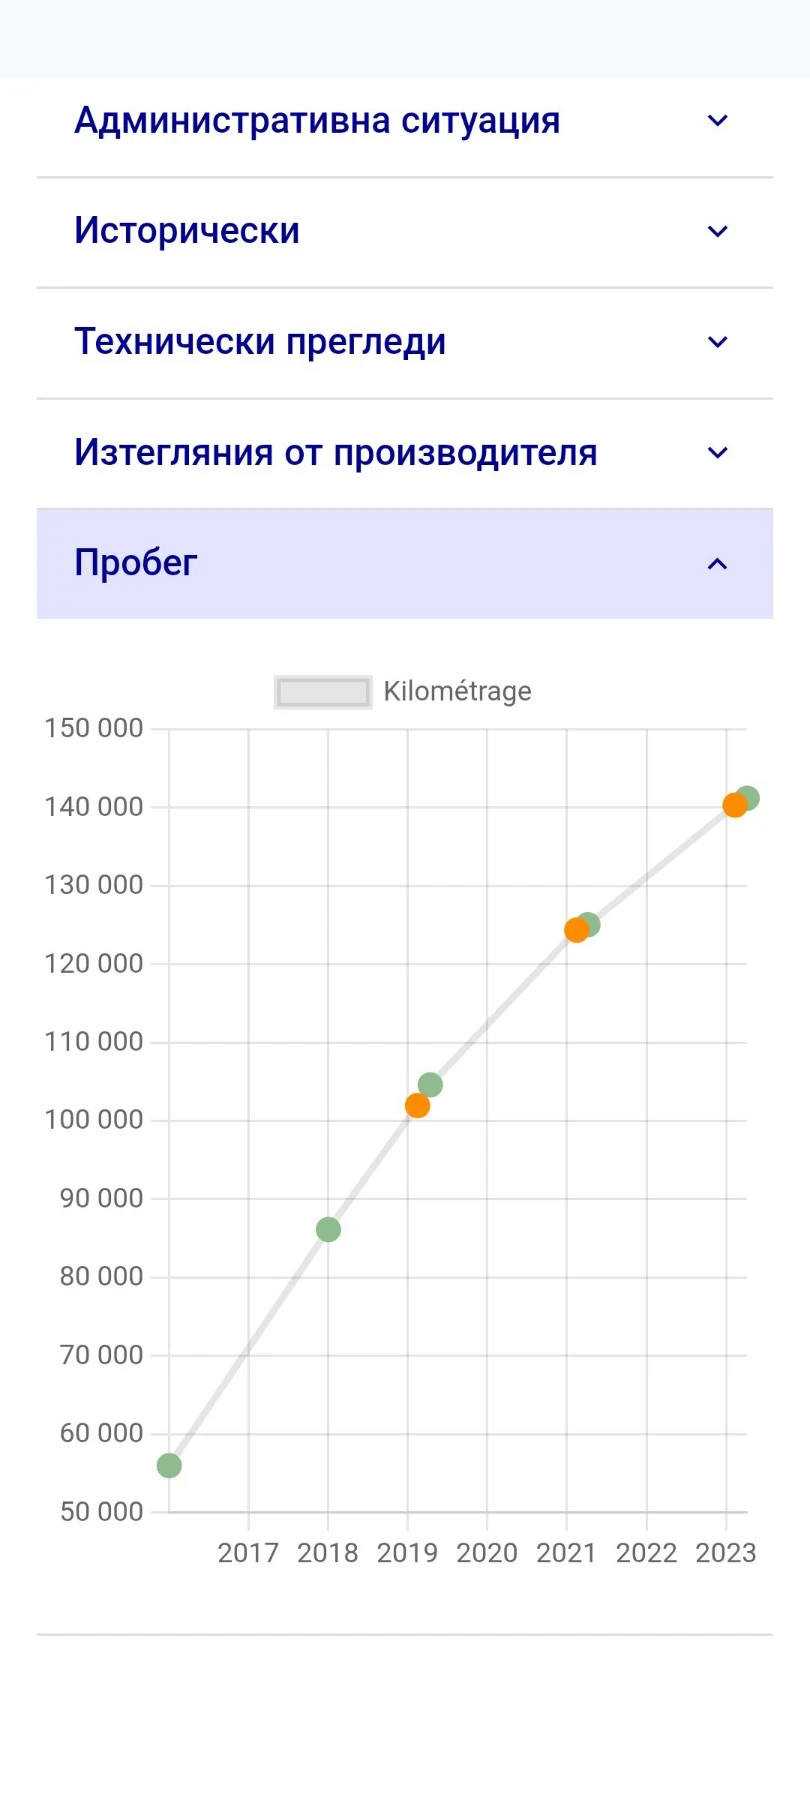
Task: Expand Изтегляния от производителя chevron
Action: tap(717, 453)
